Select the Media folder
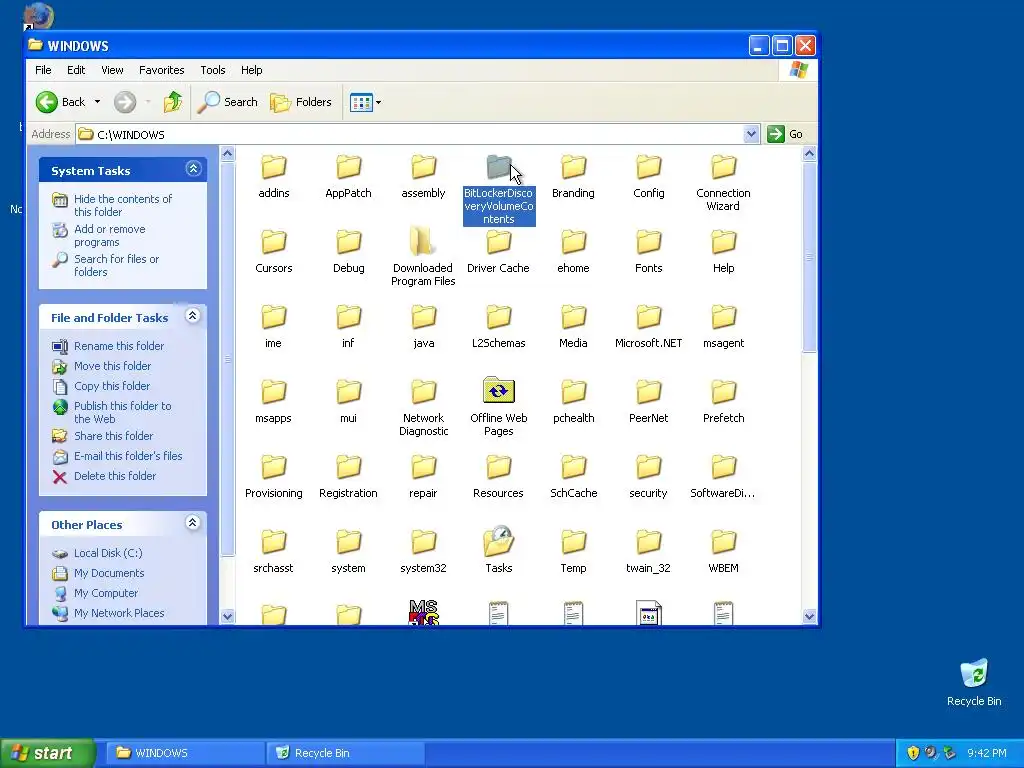 click(573, 327)
